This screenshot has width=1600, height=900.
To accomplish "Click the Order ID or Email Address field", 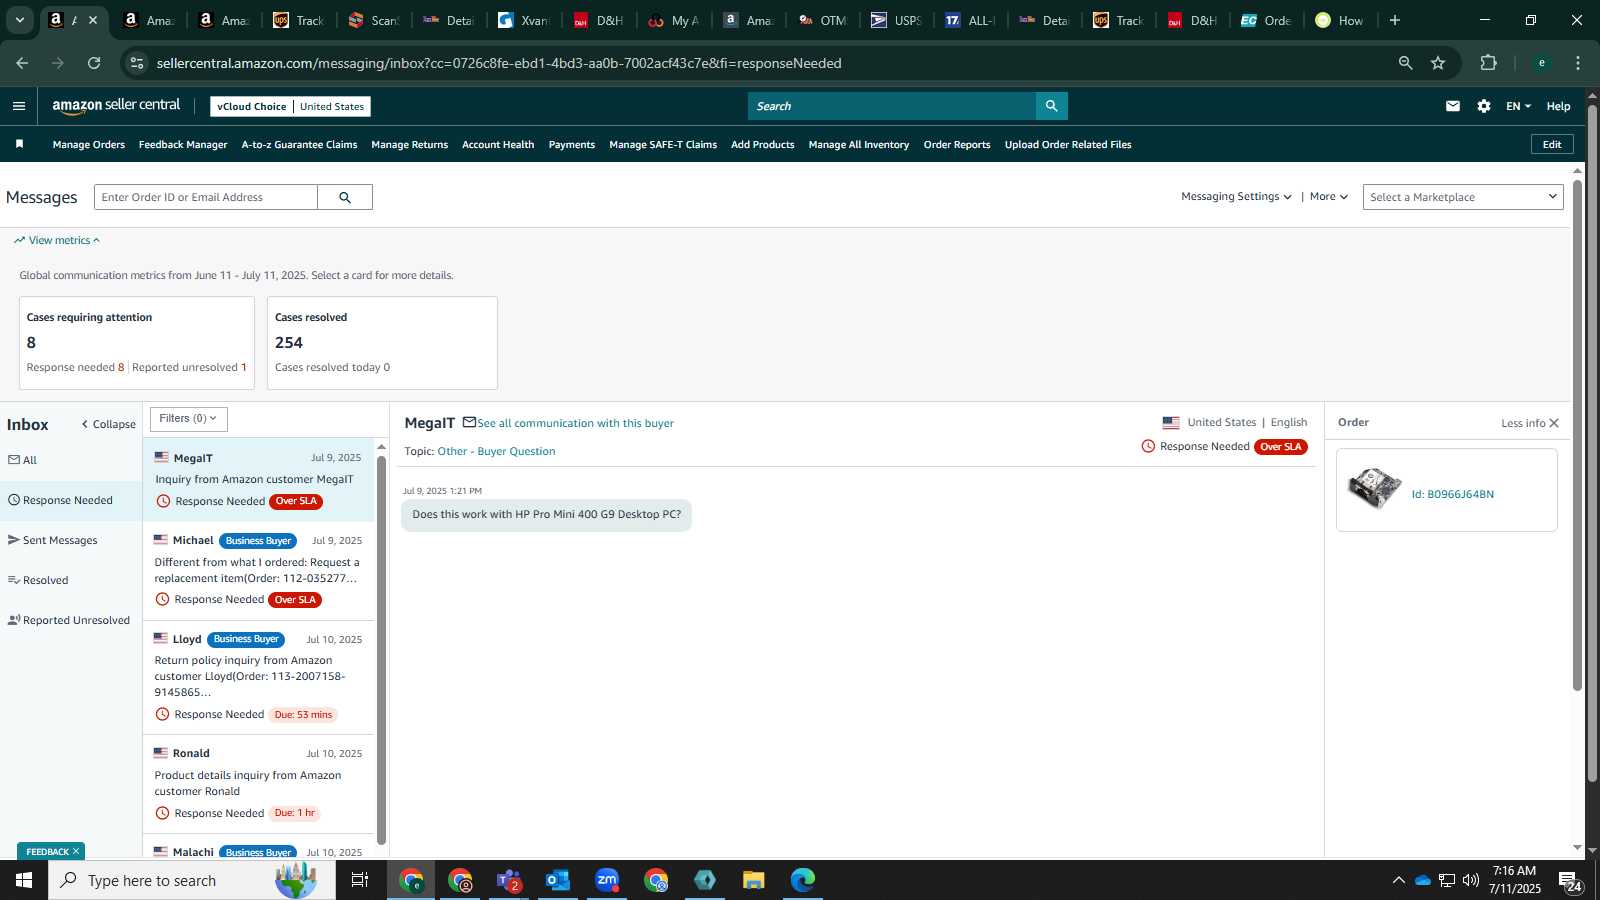I will [206, 197].
